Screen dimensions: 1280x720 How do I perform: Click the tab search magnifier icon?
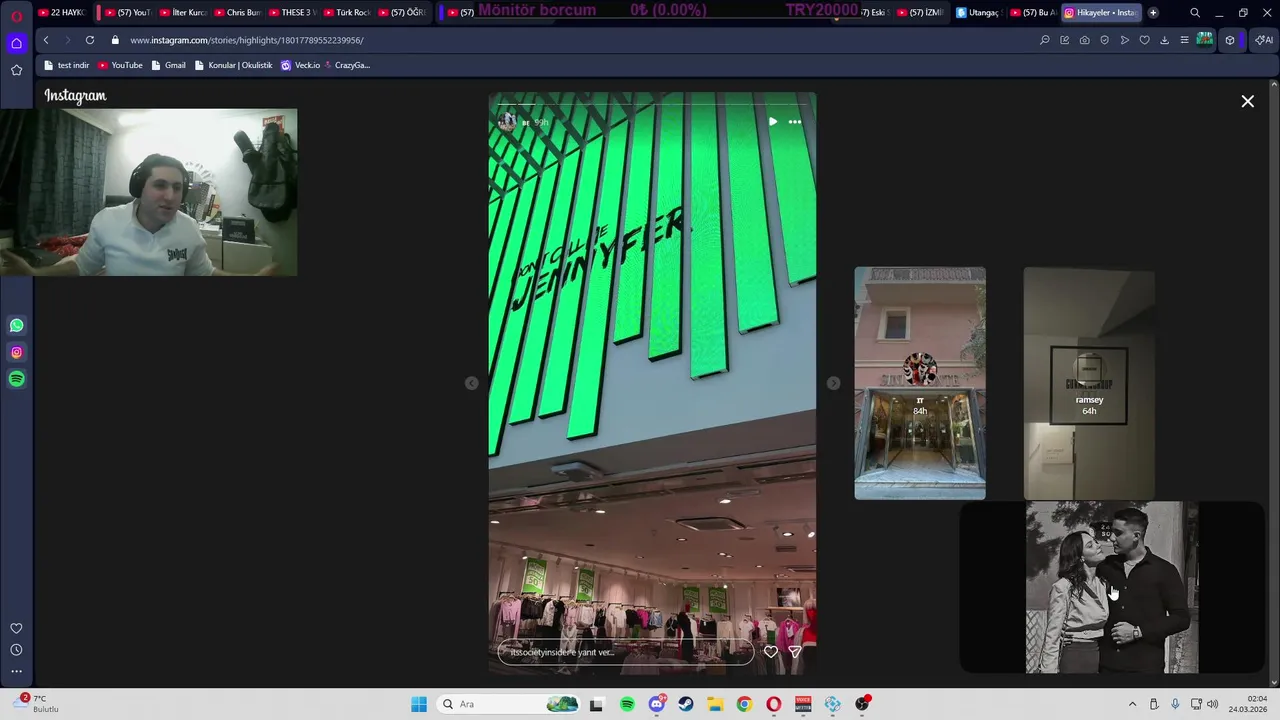pos(1195,13)
